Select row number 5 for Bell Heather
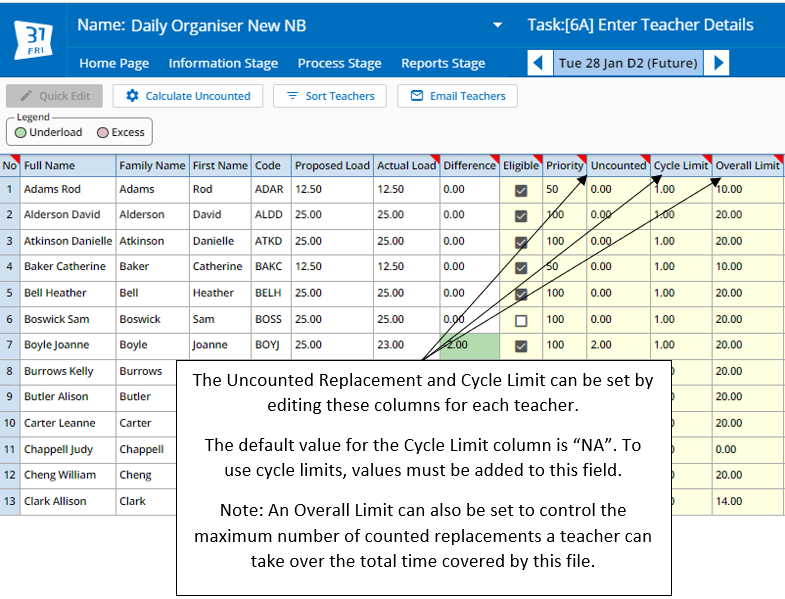Screen dimensions: 785x599 [x=10, y=292]
